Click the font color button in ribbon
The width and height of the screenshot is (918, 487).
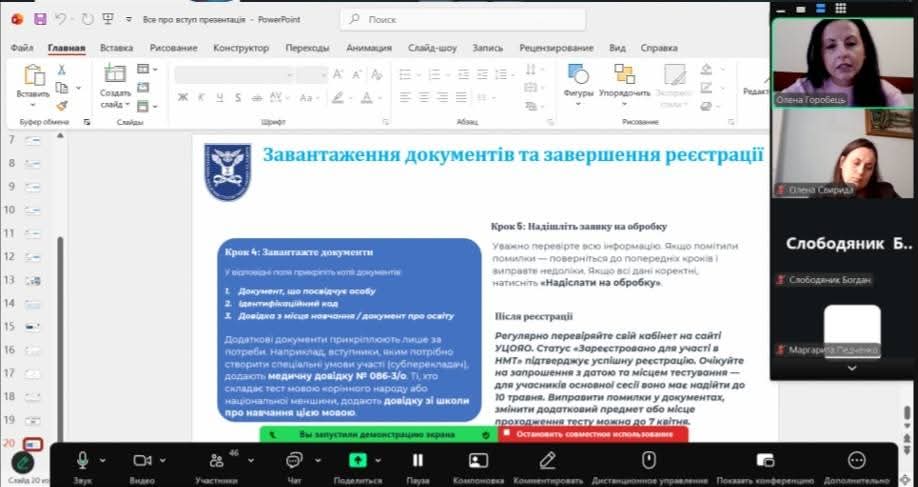[x=364, y=97]
